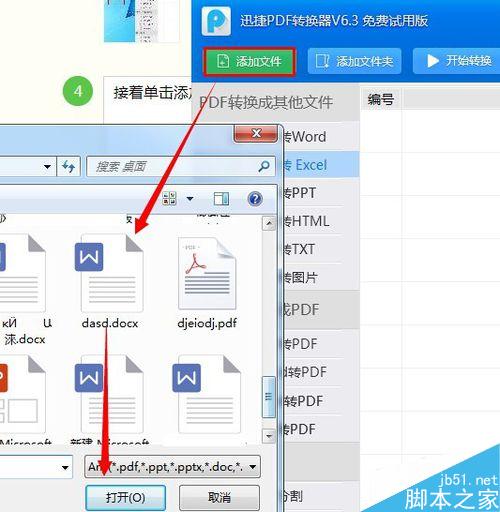Click the dasd.docx file name label
Screen dimensions: 500x512
click(x=110, y=323)
